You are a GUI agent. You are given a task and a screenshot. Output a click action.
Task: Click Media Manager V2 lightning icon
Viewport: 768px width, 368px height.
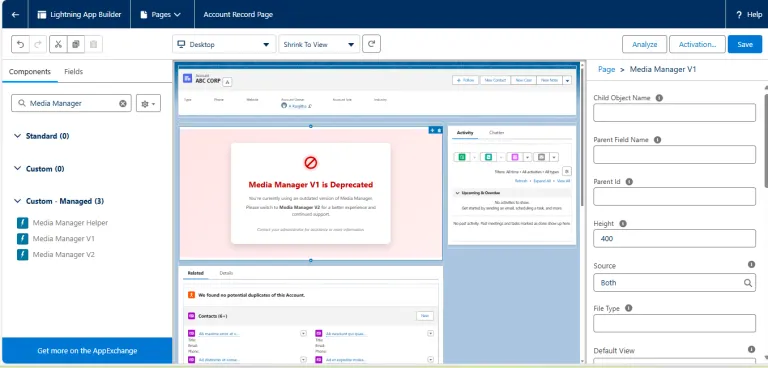coord(23,255)
